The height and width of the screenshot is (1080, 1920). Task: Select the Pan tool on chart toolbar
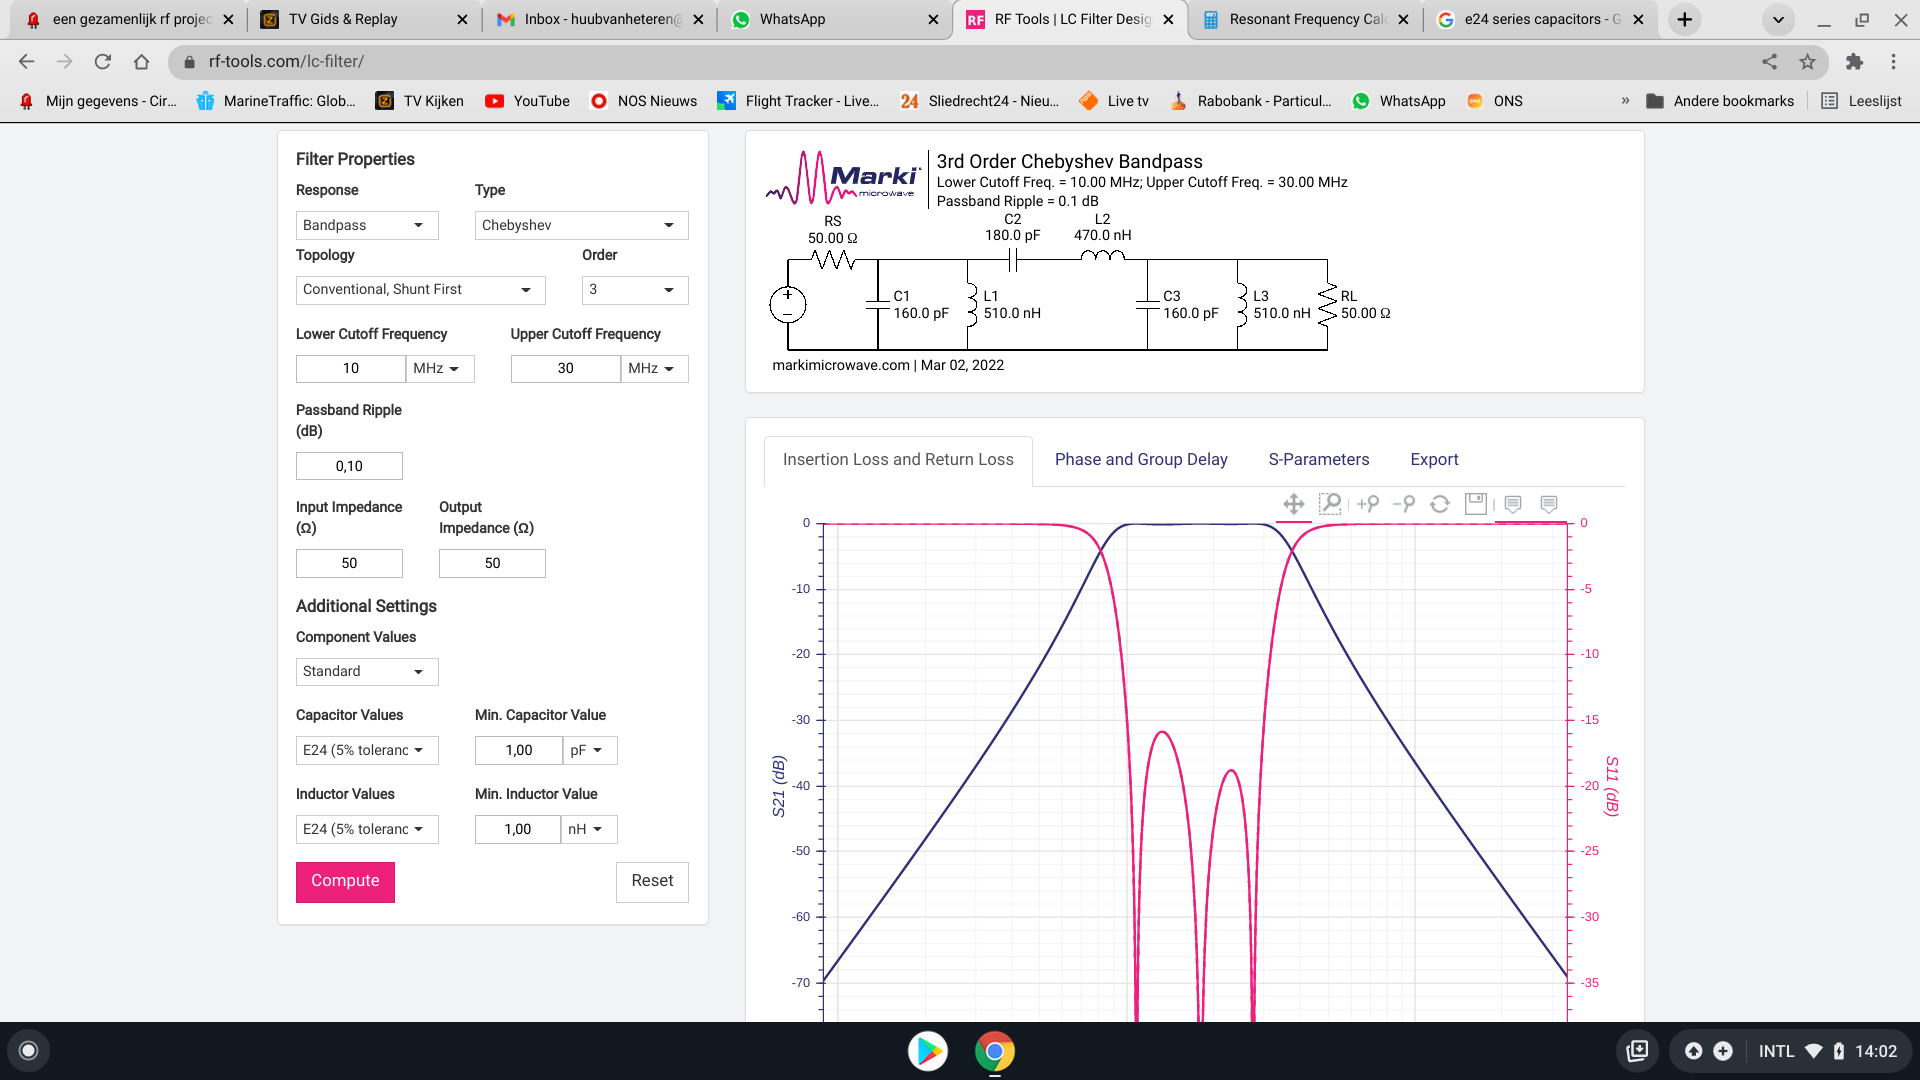[x=1293, y=504]
